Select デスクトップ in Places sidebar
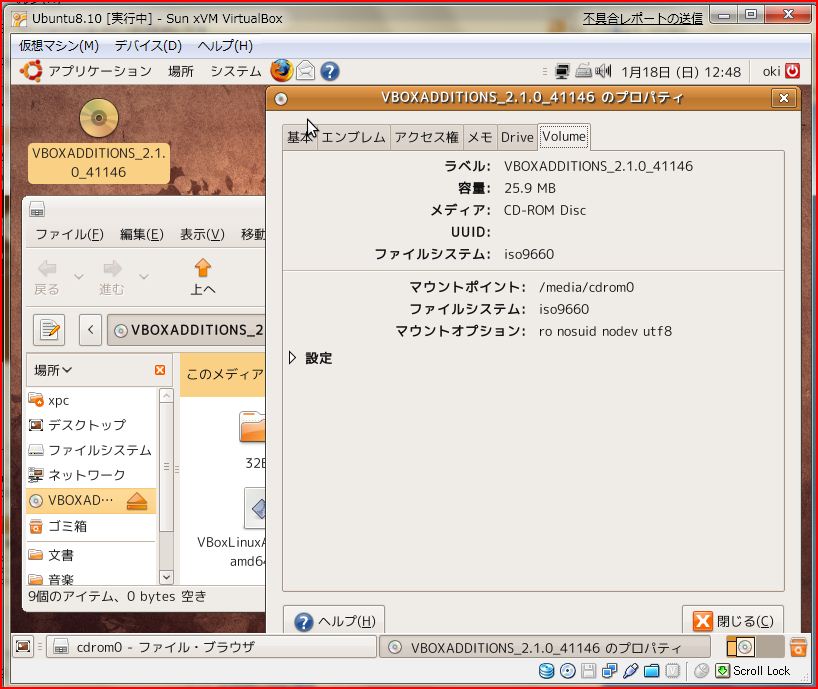This screenshot has width=818, height=689. [91, 425]
